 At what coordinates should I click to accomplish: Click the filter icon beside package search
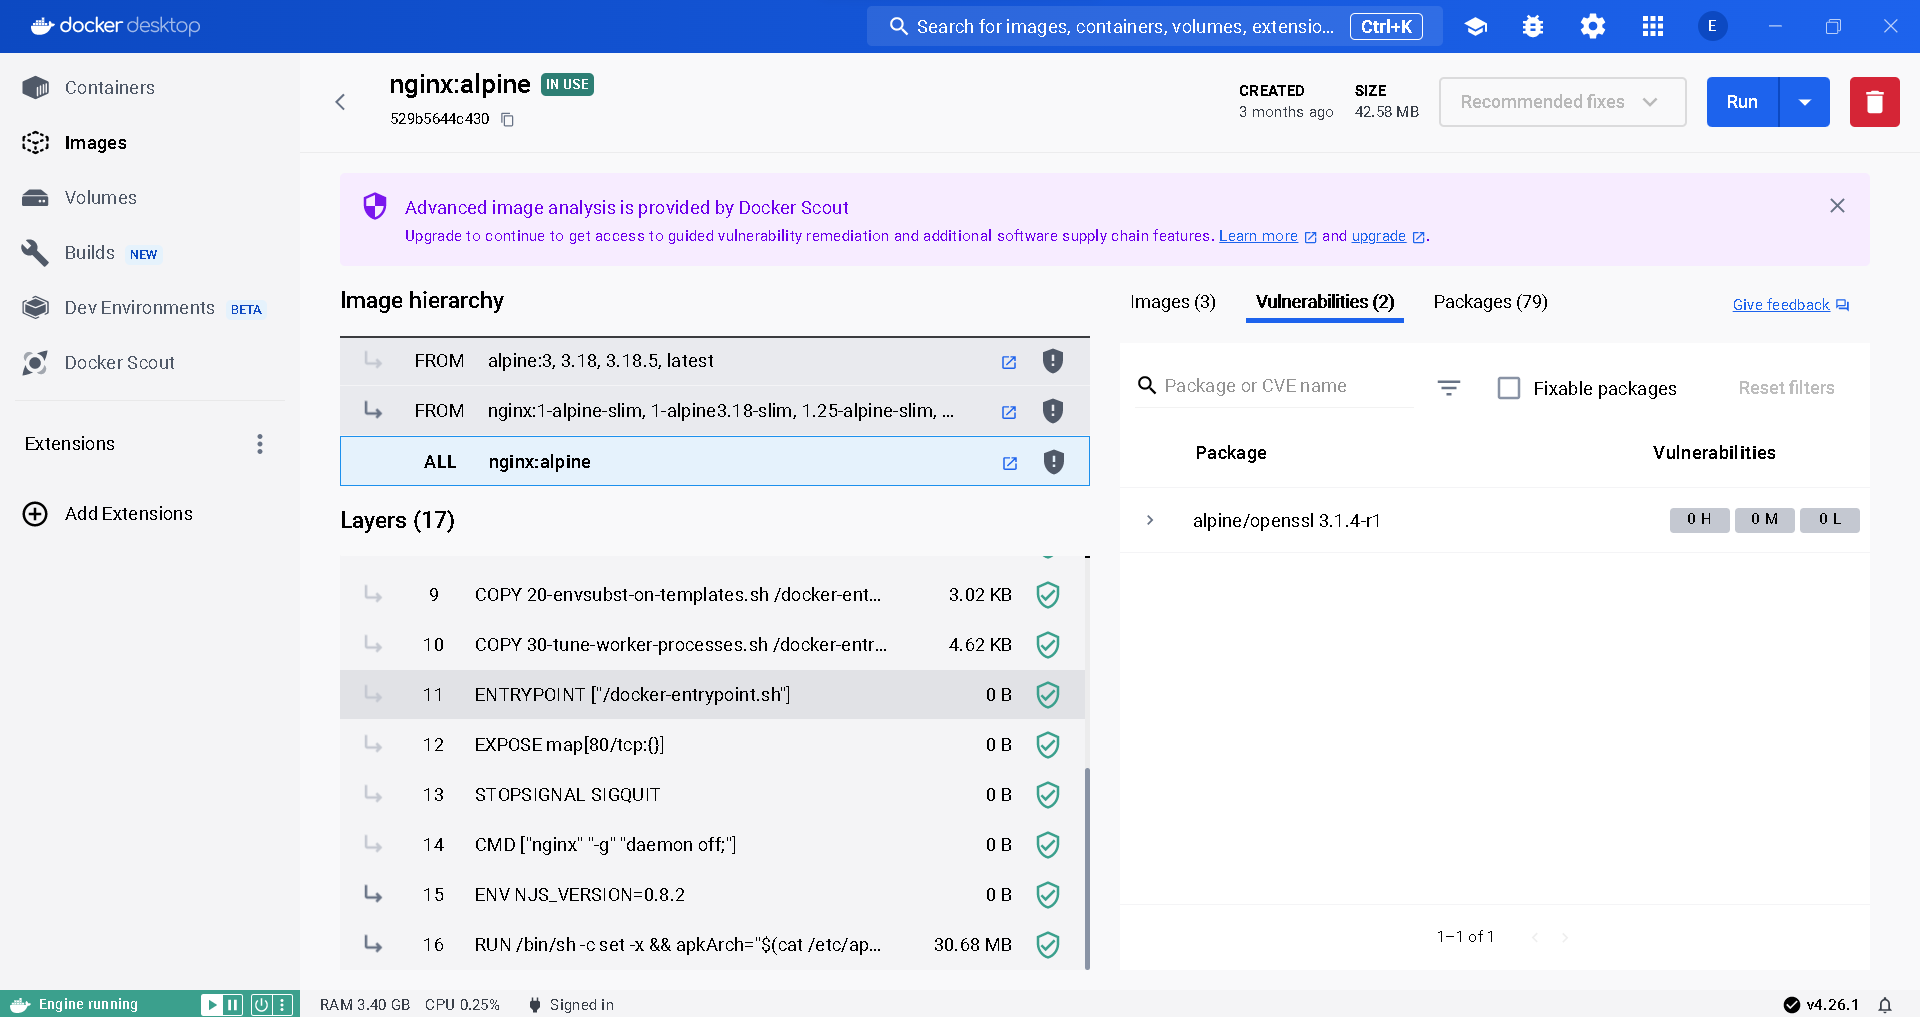(1449, 387)
